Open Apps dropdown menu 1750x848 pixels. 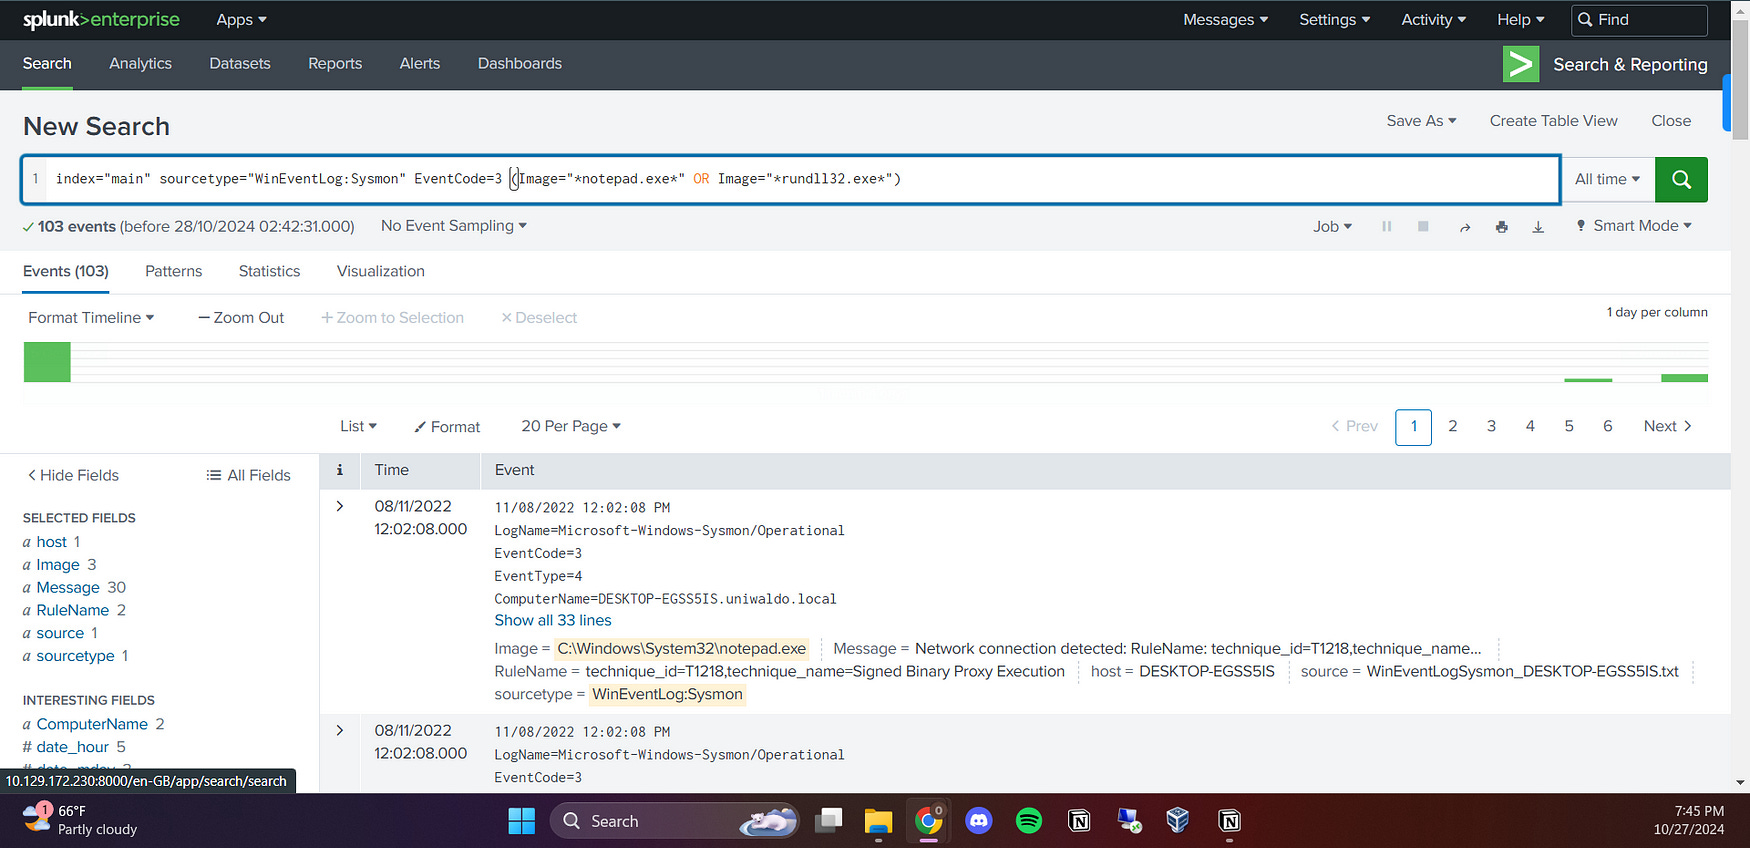241,20
